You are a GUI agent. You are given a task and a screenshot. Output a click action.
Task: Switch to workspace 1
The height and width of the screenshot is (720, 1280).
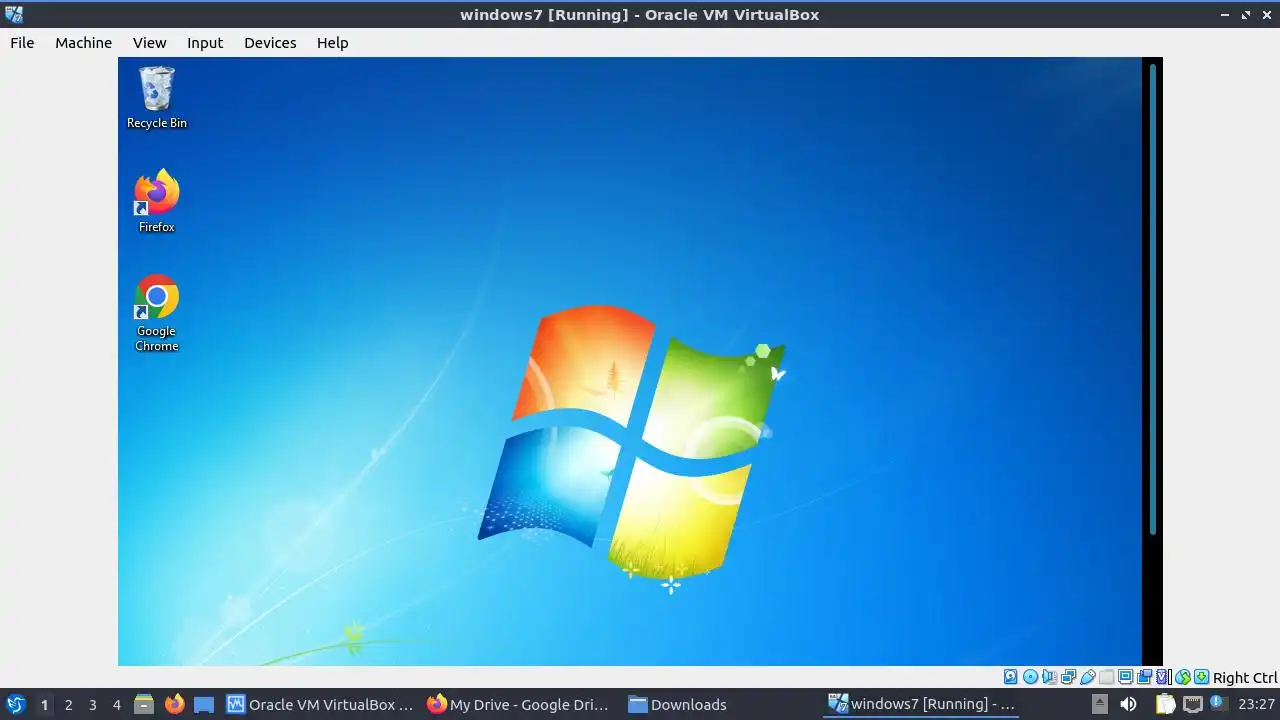click(44, 704)
